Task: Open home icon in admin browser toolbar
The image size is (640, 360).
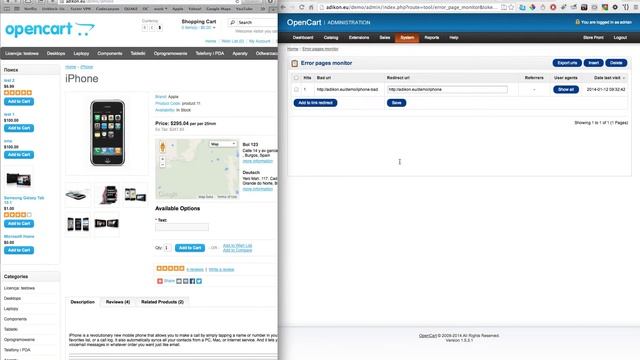Action: (311, 7)
